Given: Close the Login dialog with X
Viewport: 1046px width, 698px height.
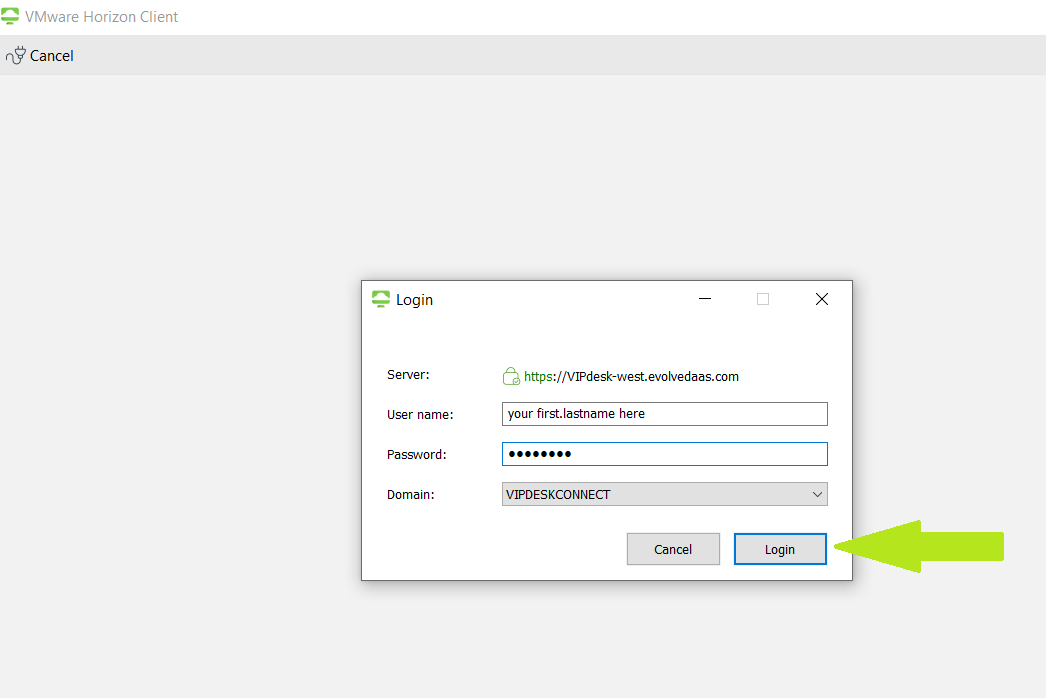Looking at the screenshot, I should coord(822,299).
